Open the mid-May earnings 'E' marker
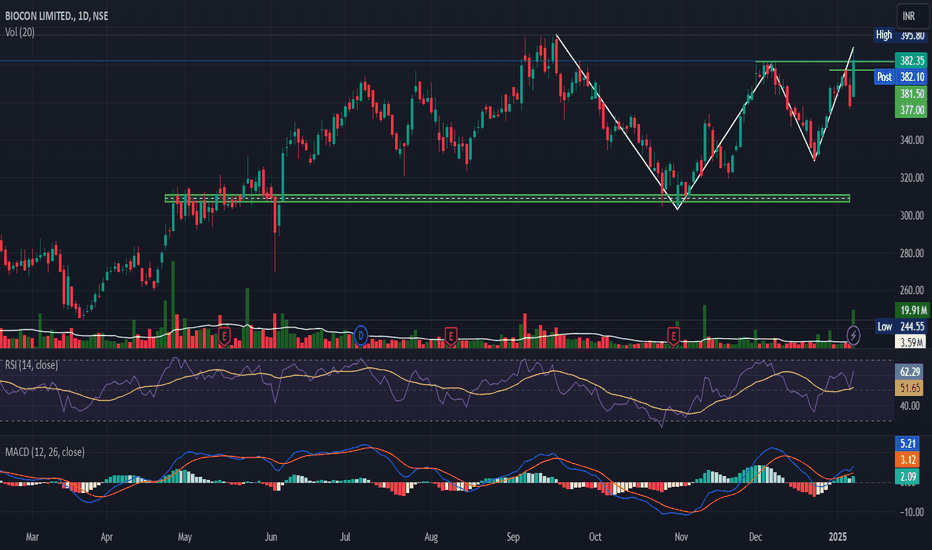Screen dimensions: 932x550 [x=224, y=337]
